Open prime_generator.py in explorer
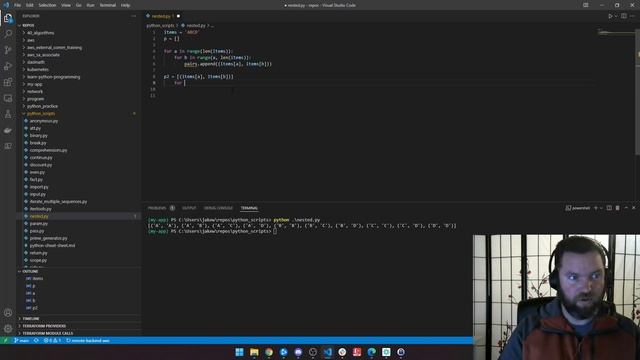The height and width of the screenshot is (360, 640). coord(48,238)
